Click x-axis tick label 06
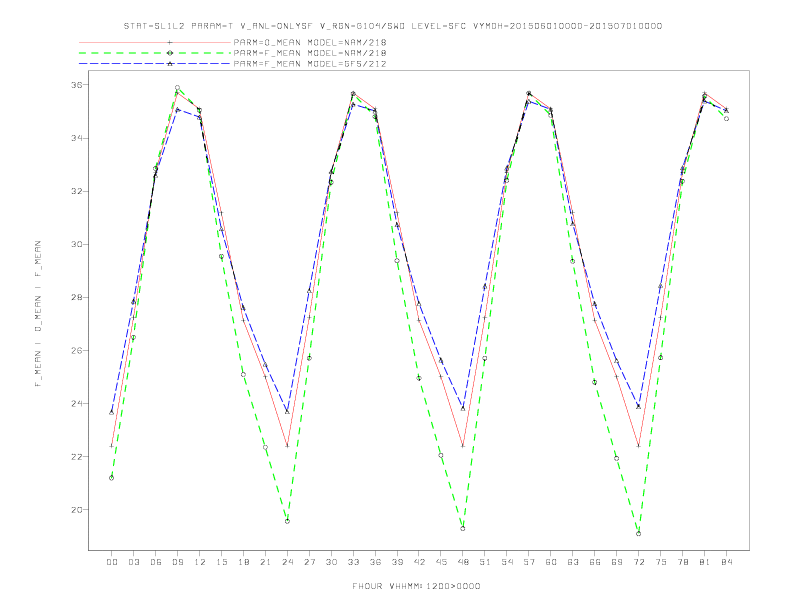 click(156, 562)
